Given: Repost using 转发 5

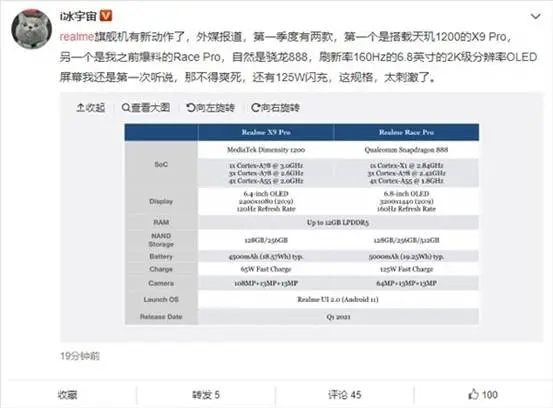Looking at the screenshot, I should pyautogui.click(x=206, y=395).
